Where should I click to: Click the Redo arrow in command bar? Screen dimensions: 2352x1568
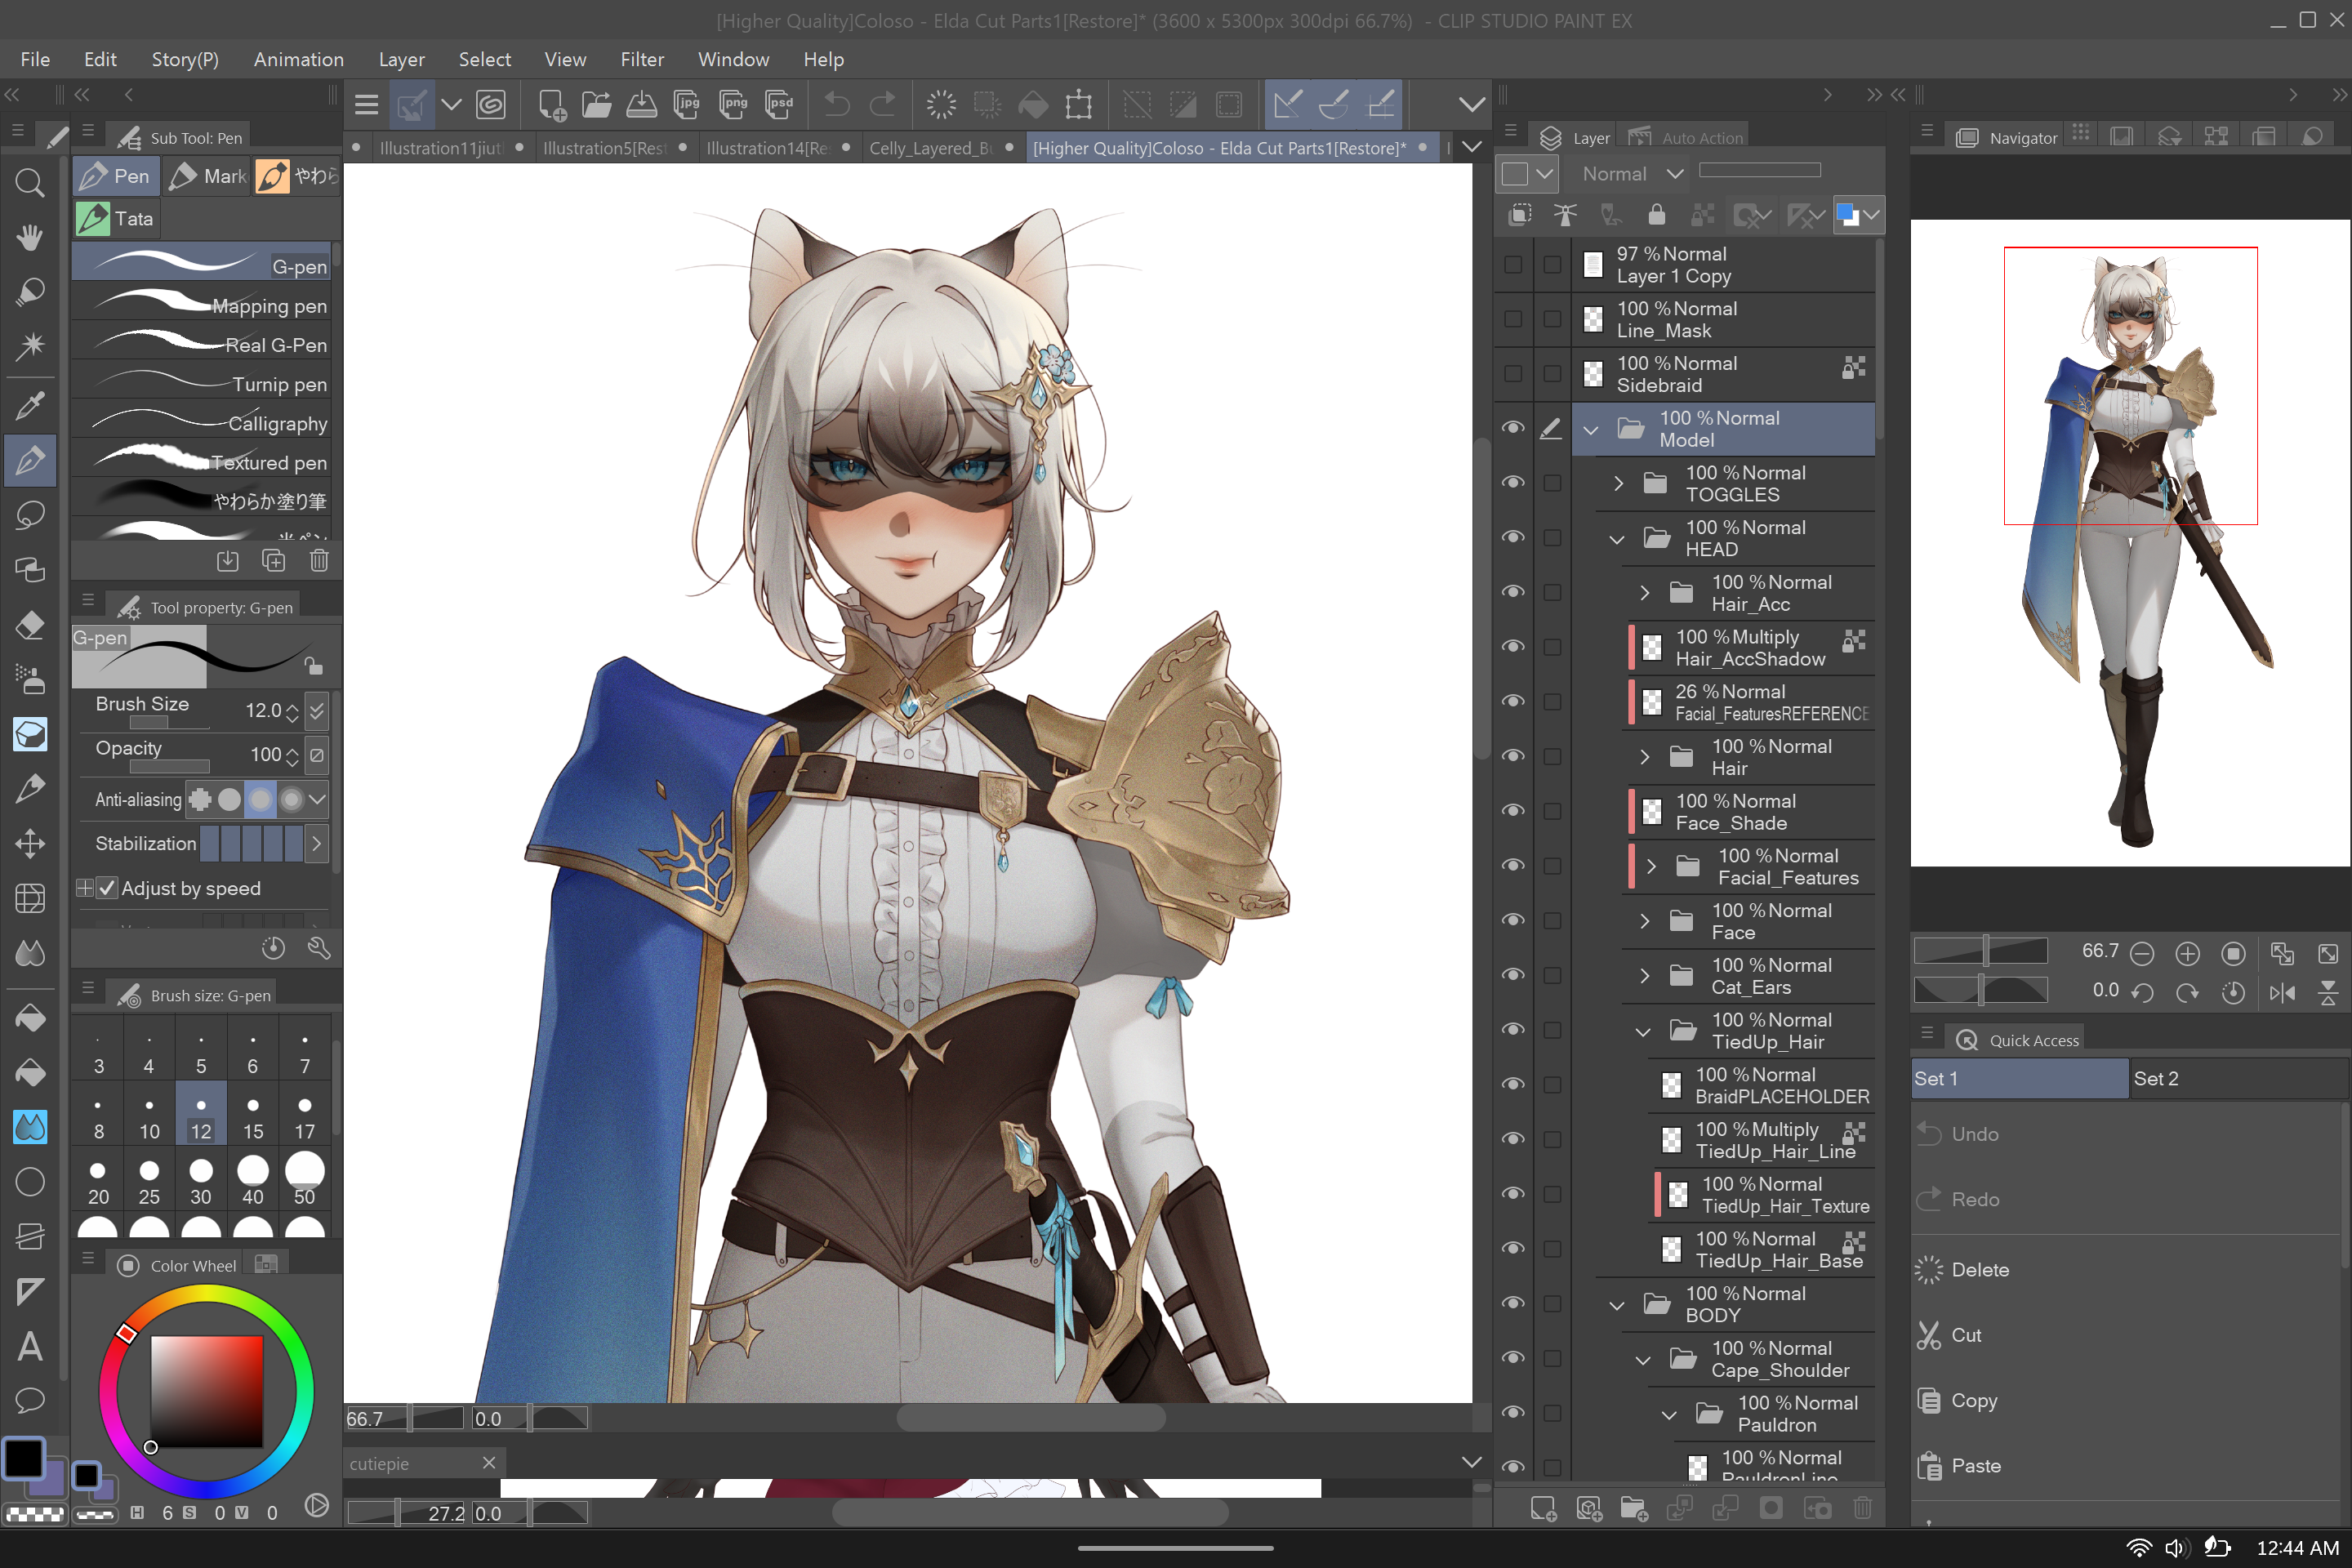pyautogui.click(x=883, y=104)
